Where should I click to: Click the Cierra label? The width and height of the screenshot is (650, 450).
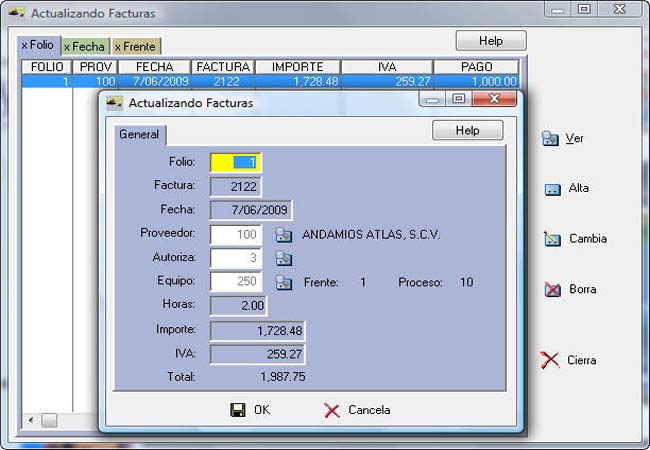pyautogui.click(x=582, y=360)
